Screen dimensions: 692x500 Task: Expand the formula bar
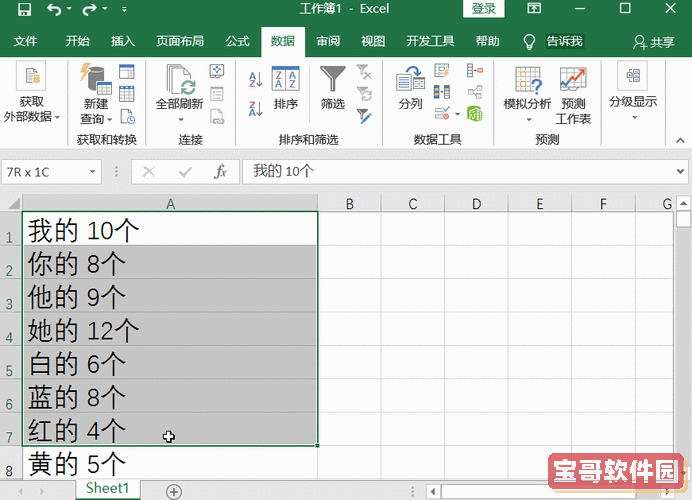click(x=680, y=172)
